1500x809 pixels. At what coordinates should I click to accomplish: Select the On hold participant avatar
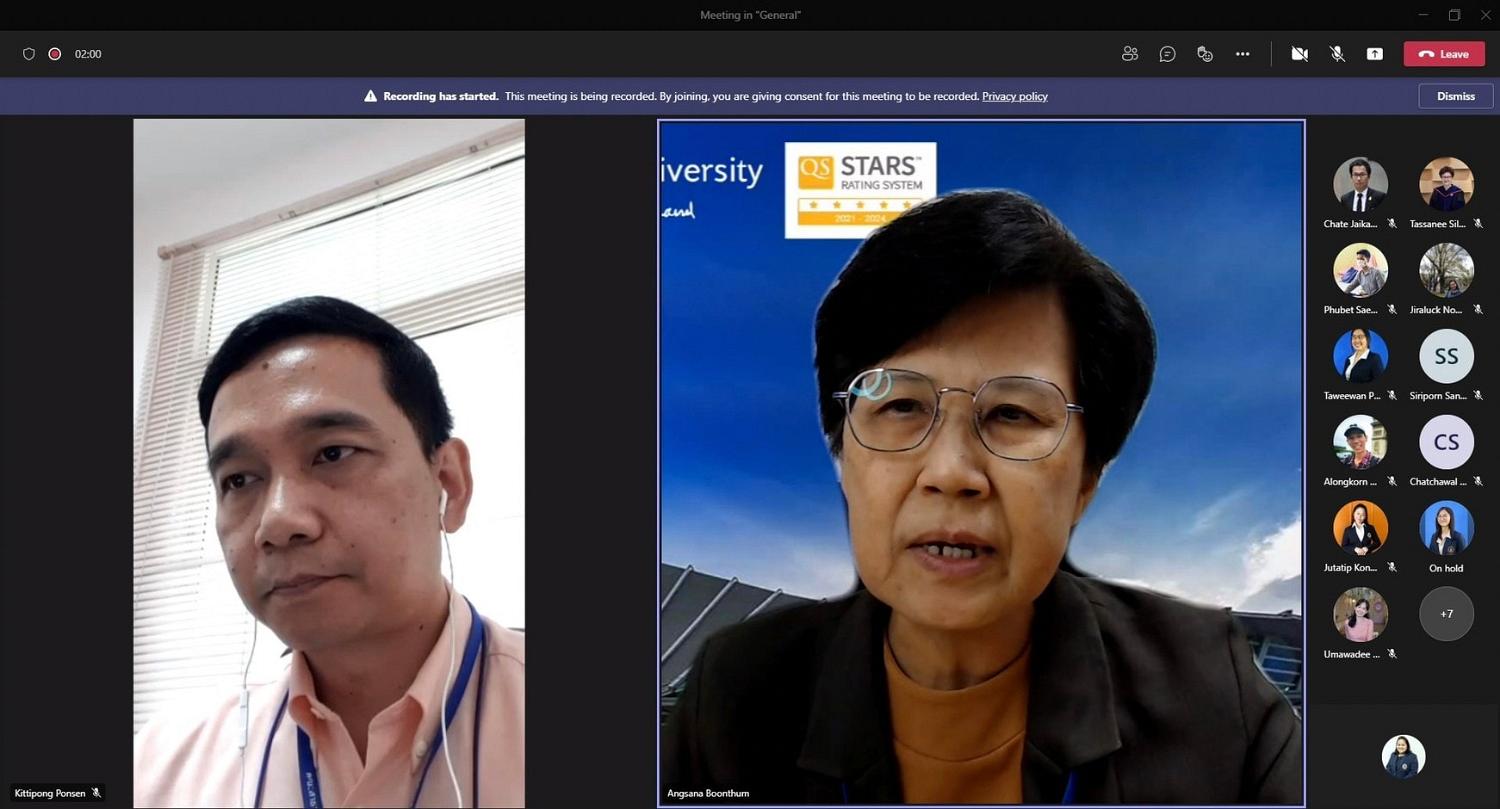[x=1447, y=529]
